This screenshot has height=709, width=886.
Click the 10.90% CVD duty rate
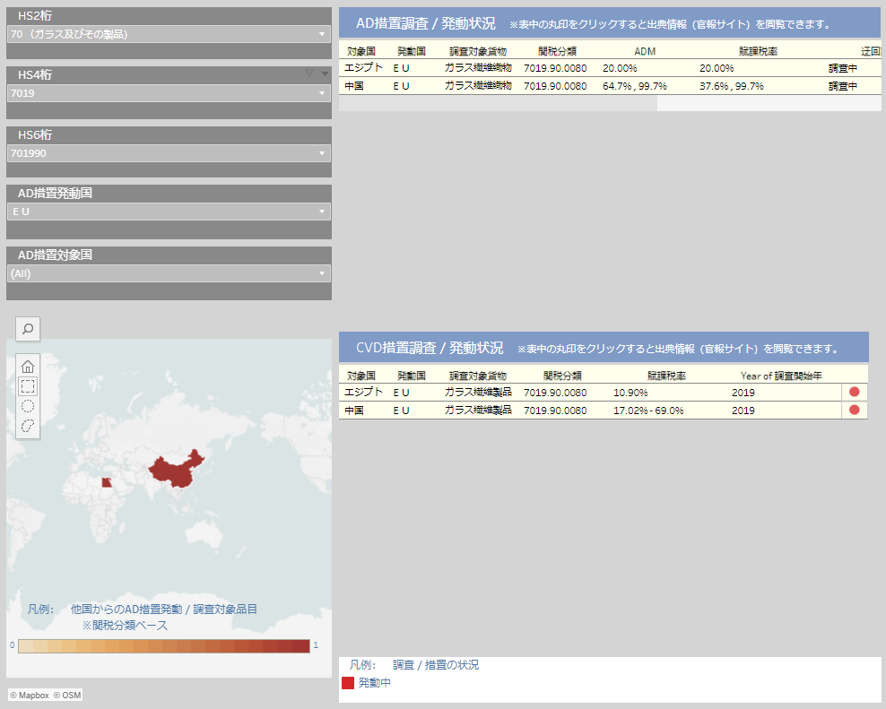coord(631,392)
